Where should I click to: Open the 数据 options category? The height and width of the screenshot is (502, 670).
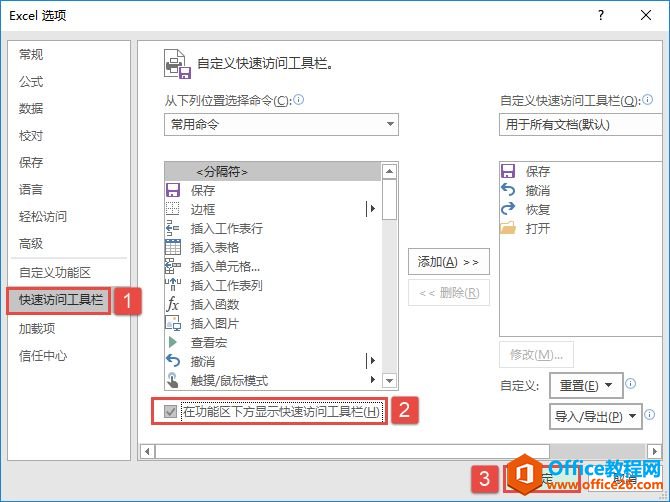tap(31, 108)
